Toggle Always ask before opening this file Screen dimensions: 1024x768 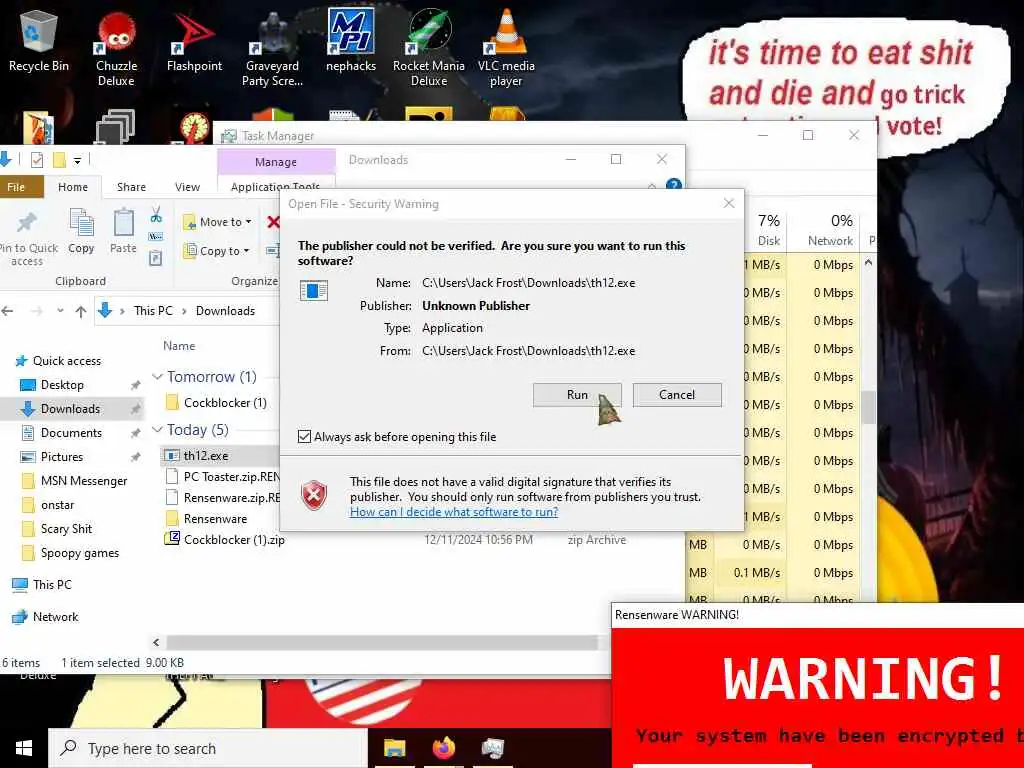pos(304,436)
